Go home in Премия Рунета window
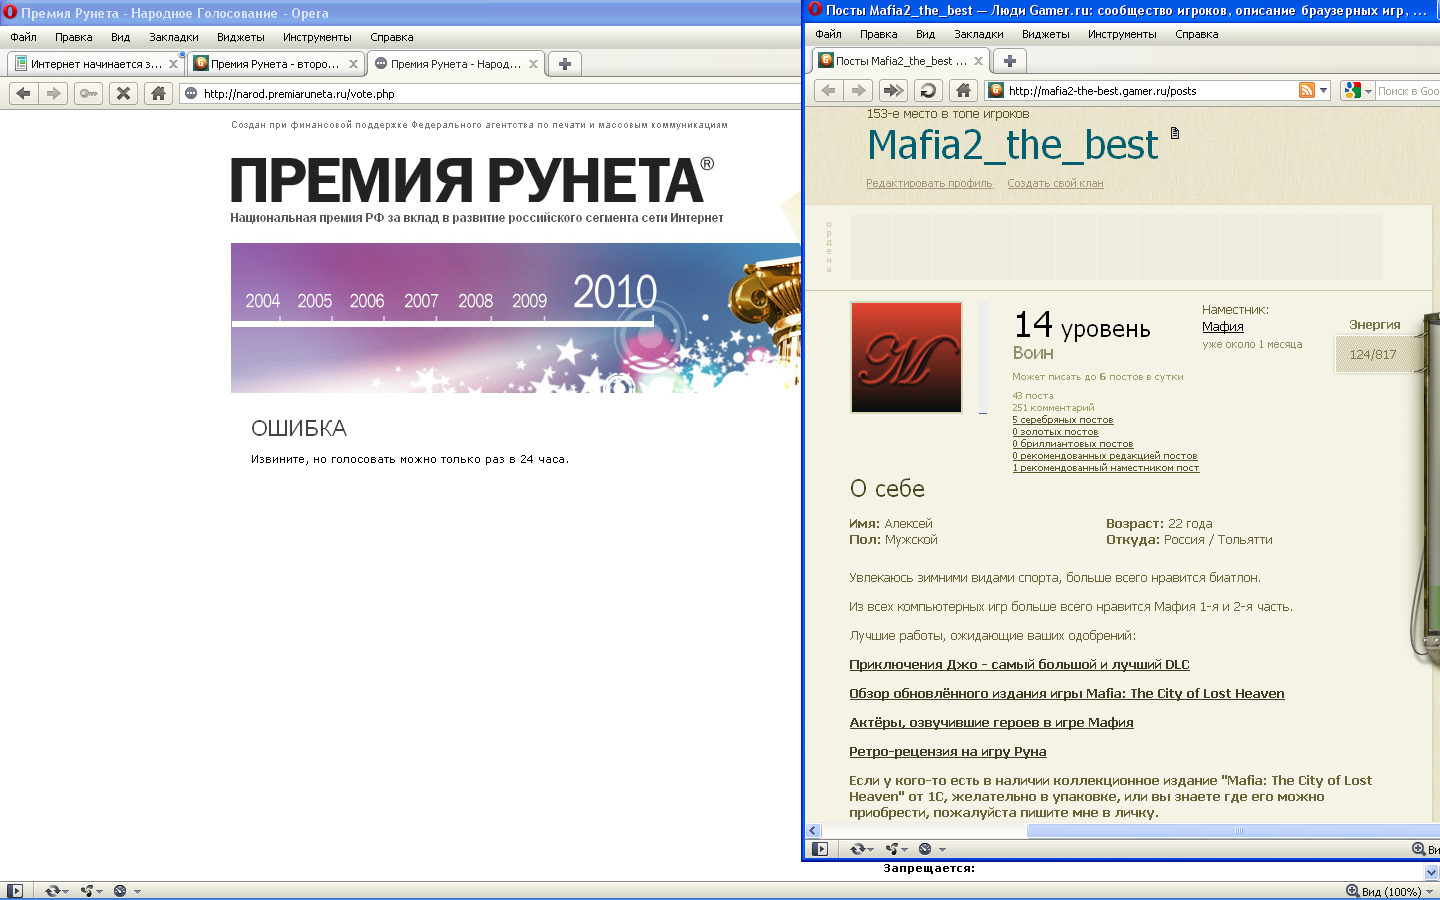 [158, 93]
